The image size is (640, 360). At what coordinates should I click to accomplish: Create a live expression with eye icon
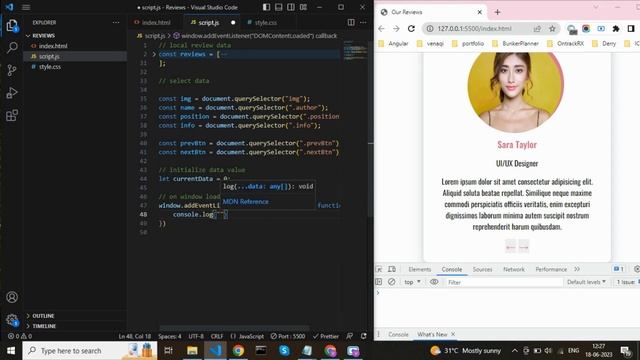[x=434, y=282]
